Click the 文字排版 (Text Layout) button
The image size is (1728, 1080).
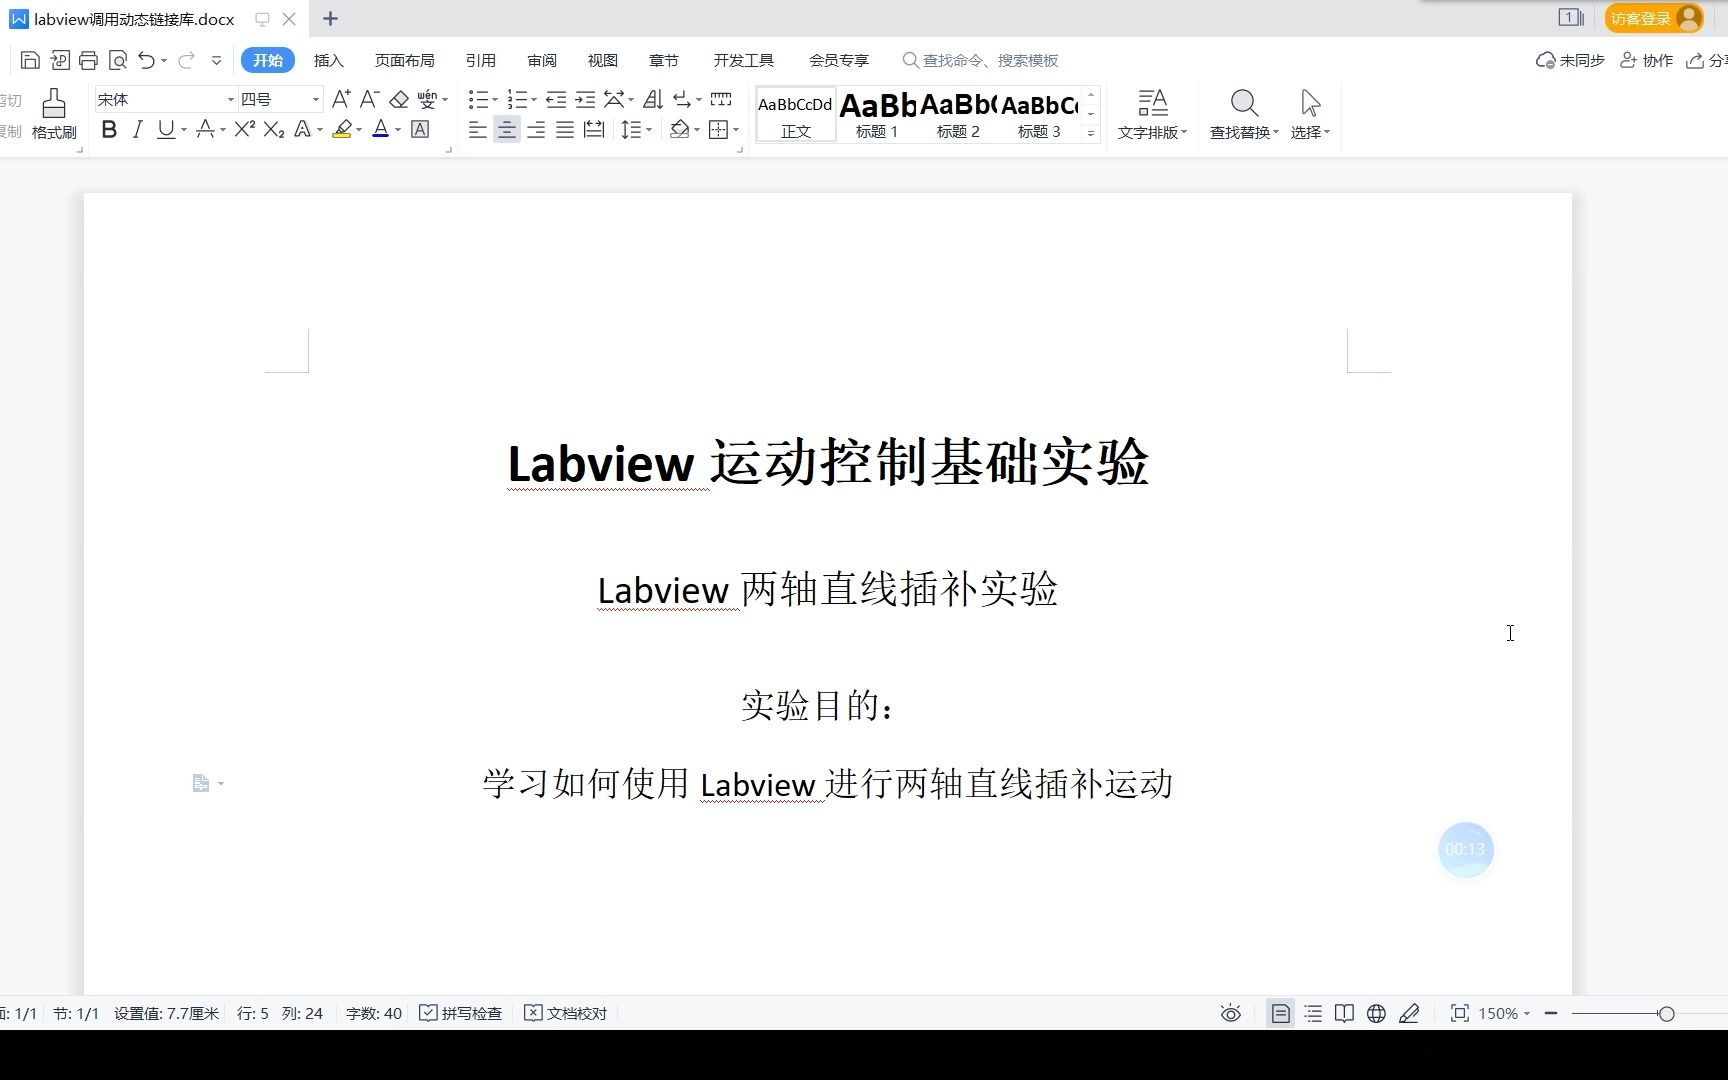click(x=1152, y=114)
